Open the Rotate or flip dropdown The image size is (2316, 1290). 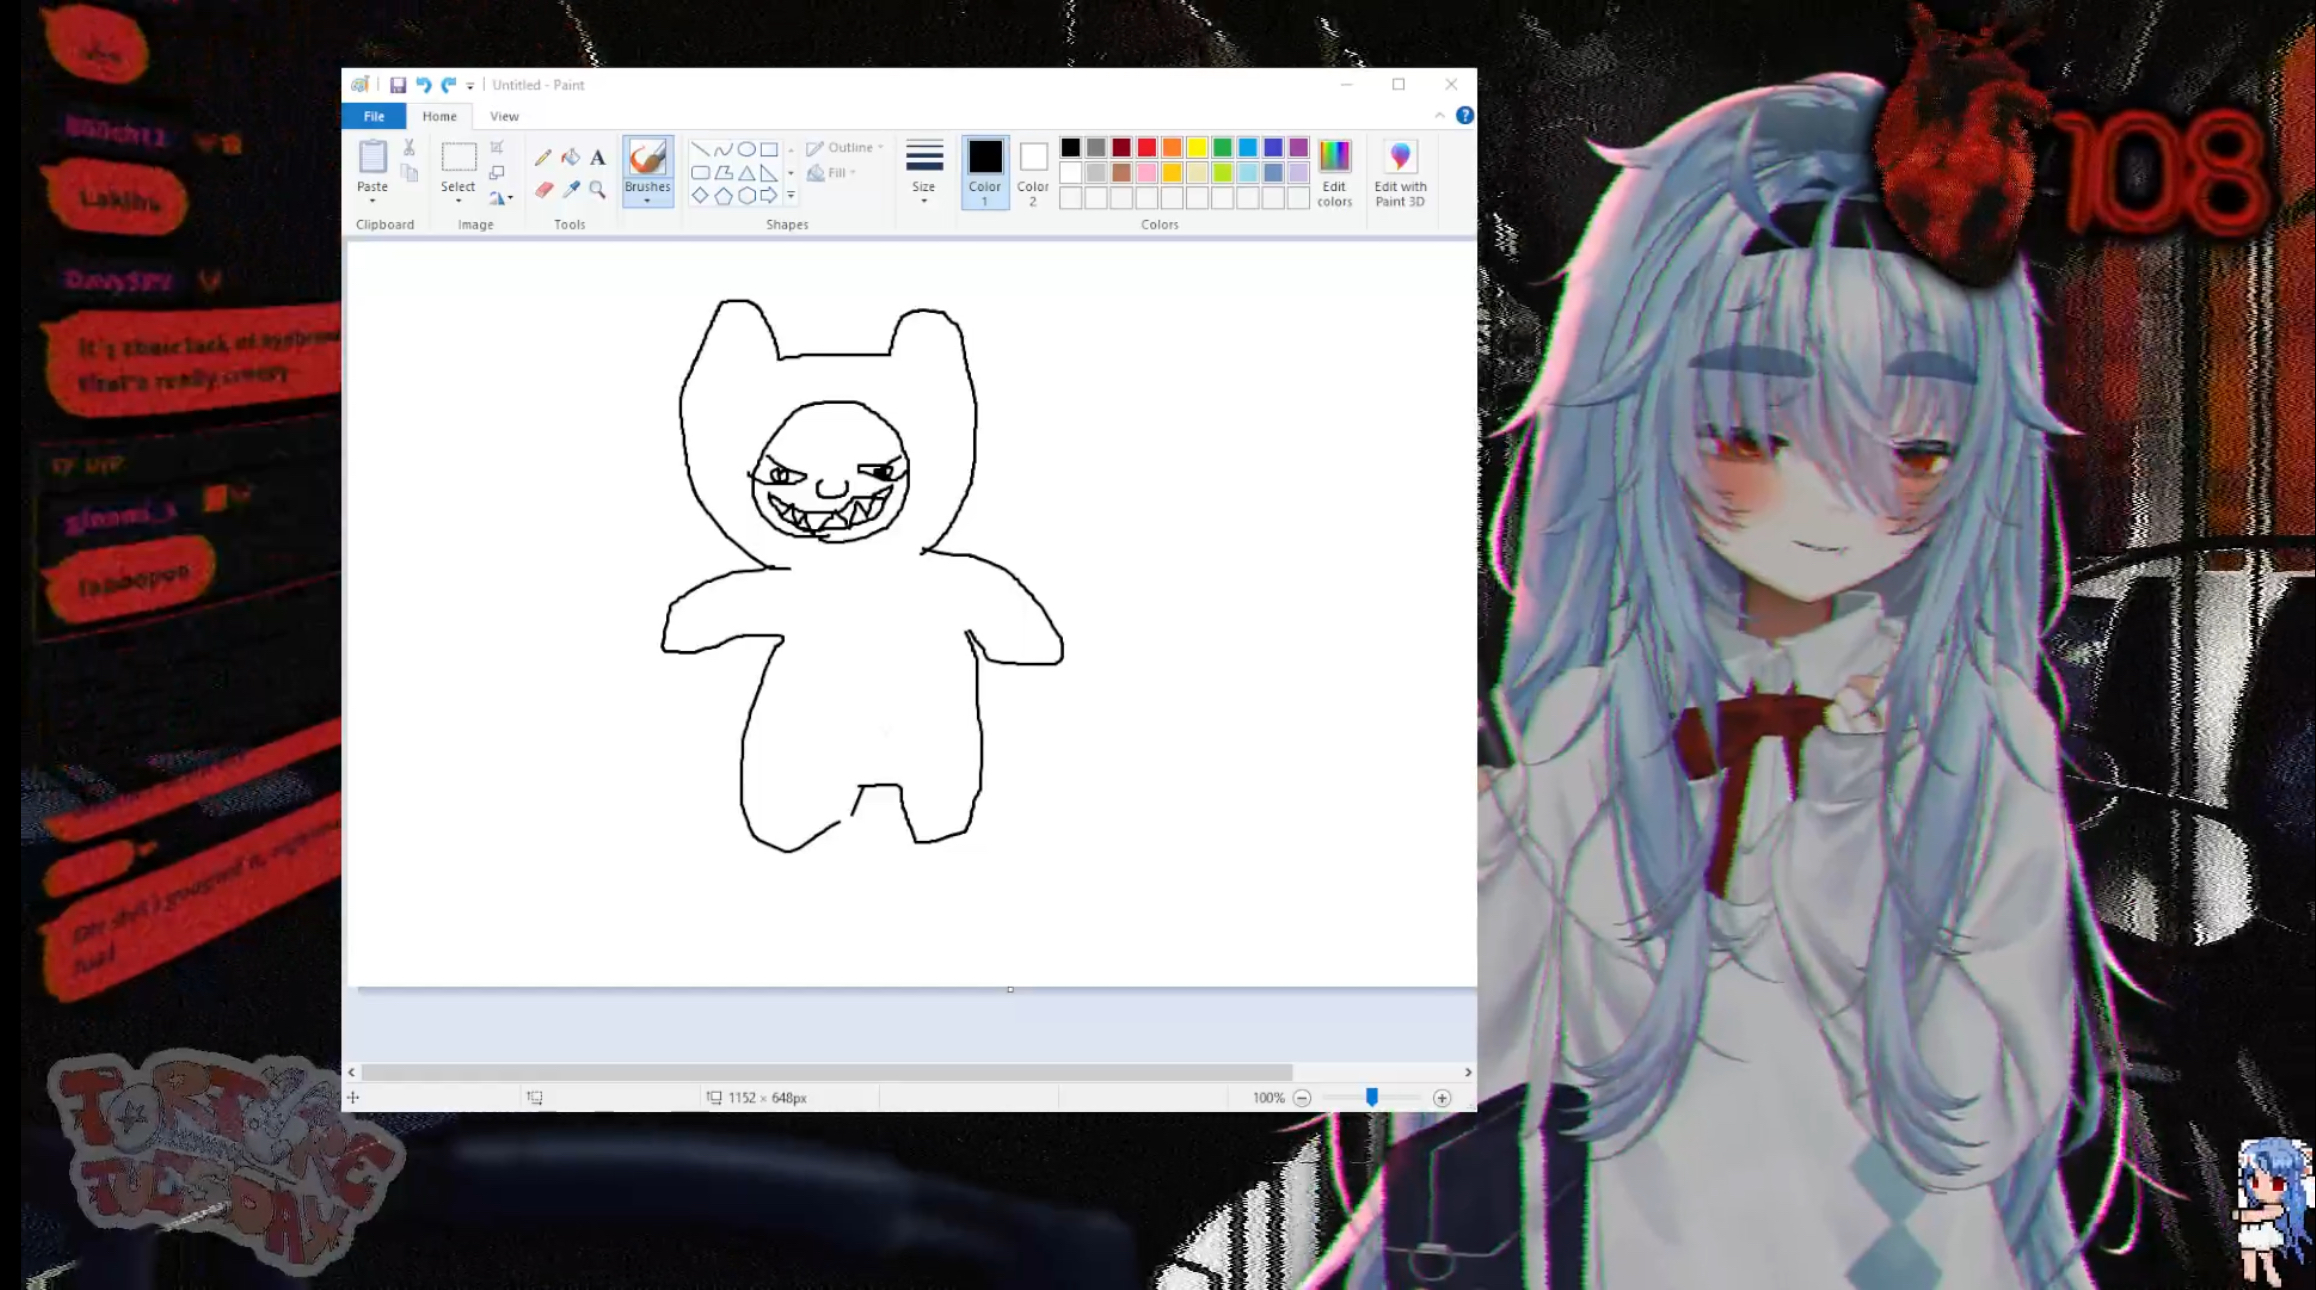point(501,198)
